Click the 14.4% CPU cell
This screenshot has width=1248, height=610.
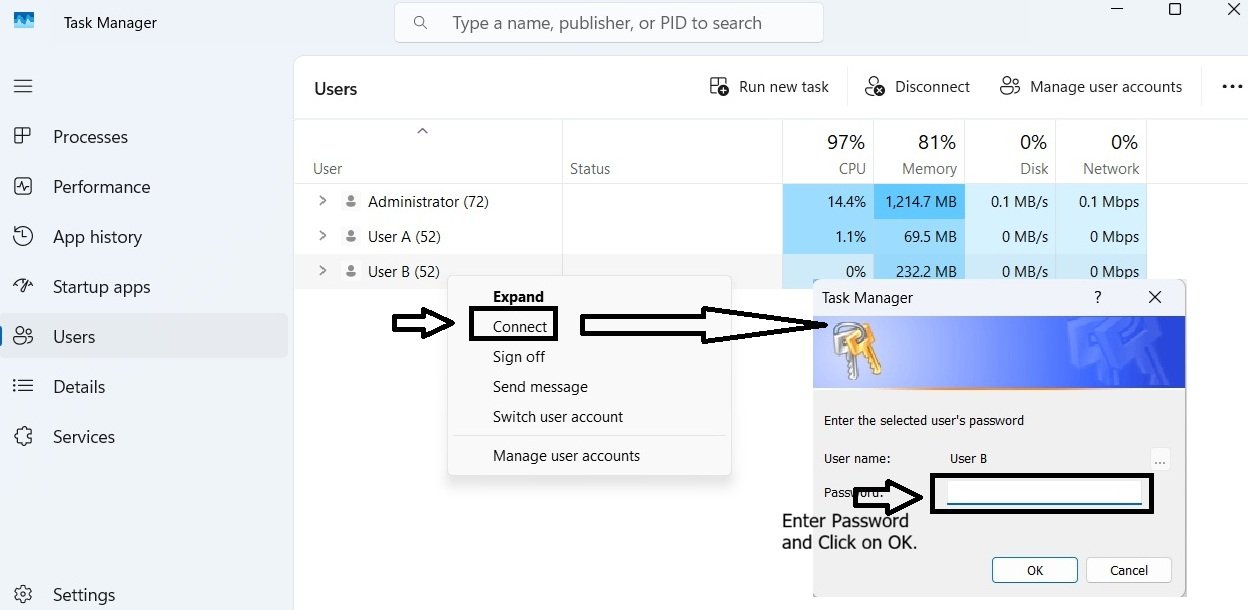(x=828, y=202)
